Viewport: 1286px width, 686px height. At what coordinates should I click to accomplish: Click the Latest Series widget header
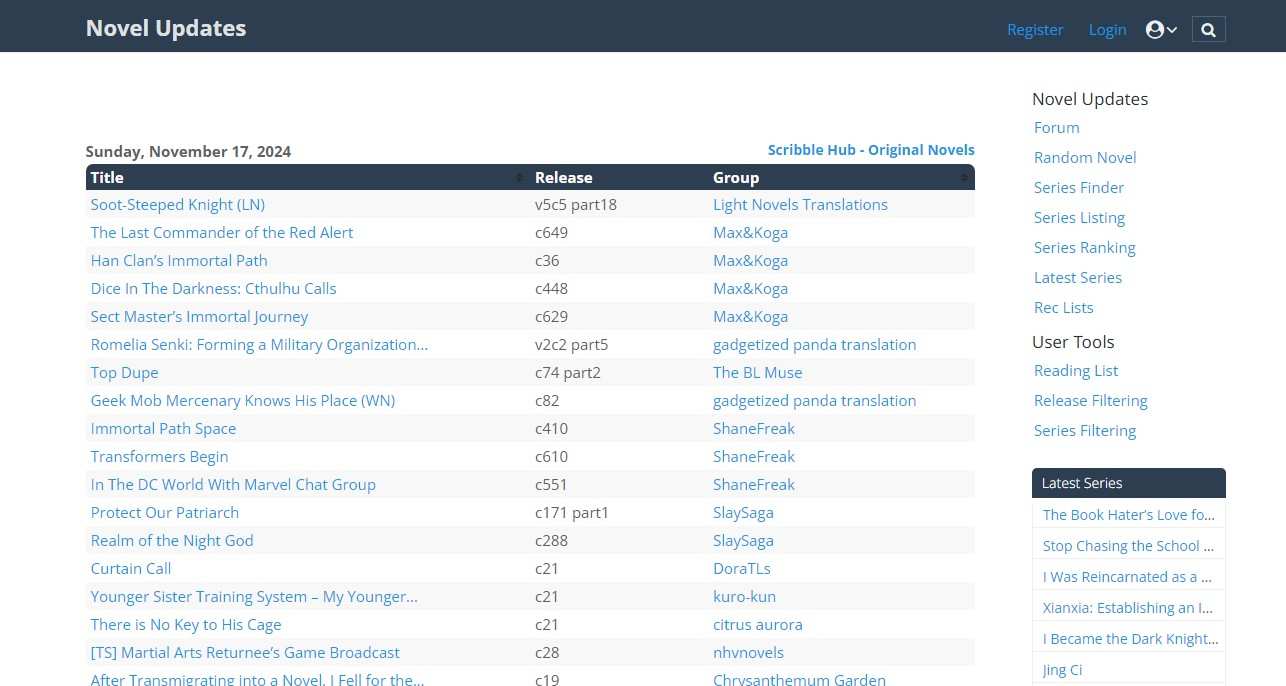[1129, 483]
